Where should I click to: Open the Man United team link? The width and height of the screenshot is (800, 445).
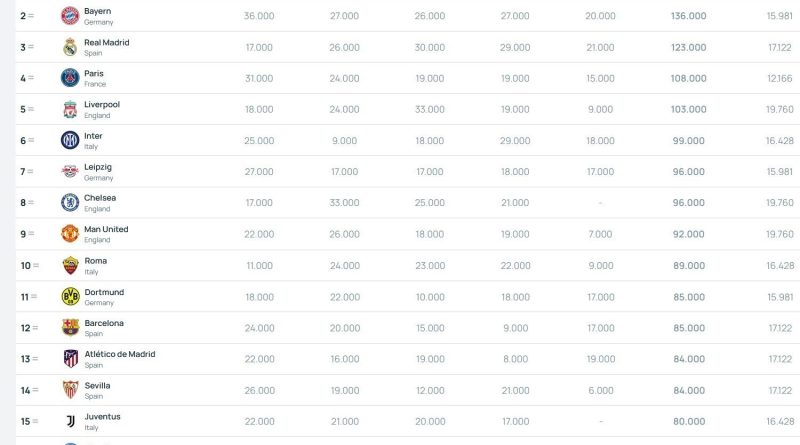pos(106,229)
